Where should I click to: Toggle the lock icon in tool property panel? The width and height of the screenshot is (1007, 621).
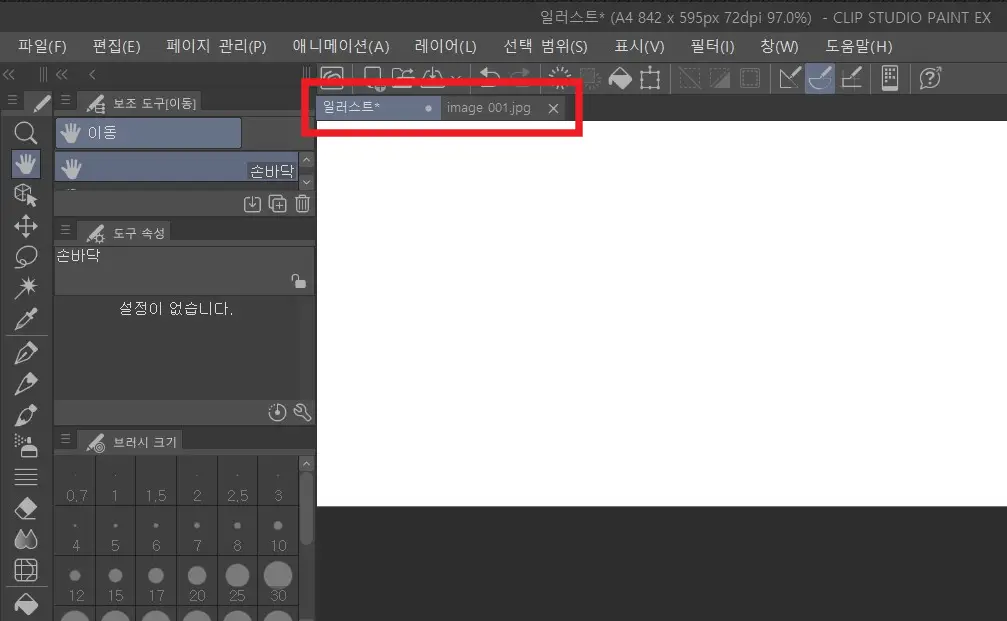(298, 281)
